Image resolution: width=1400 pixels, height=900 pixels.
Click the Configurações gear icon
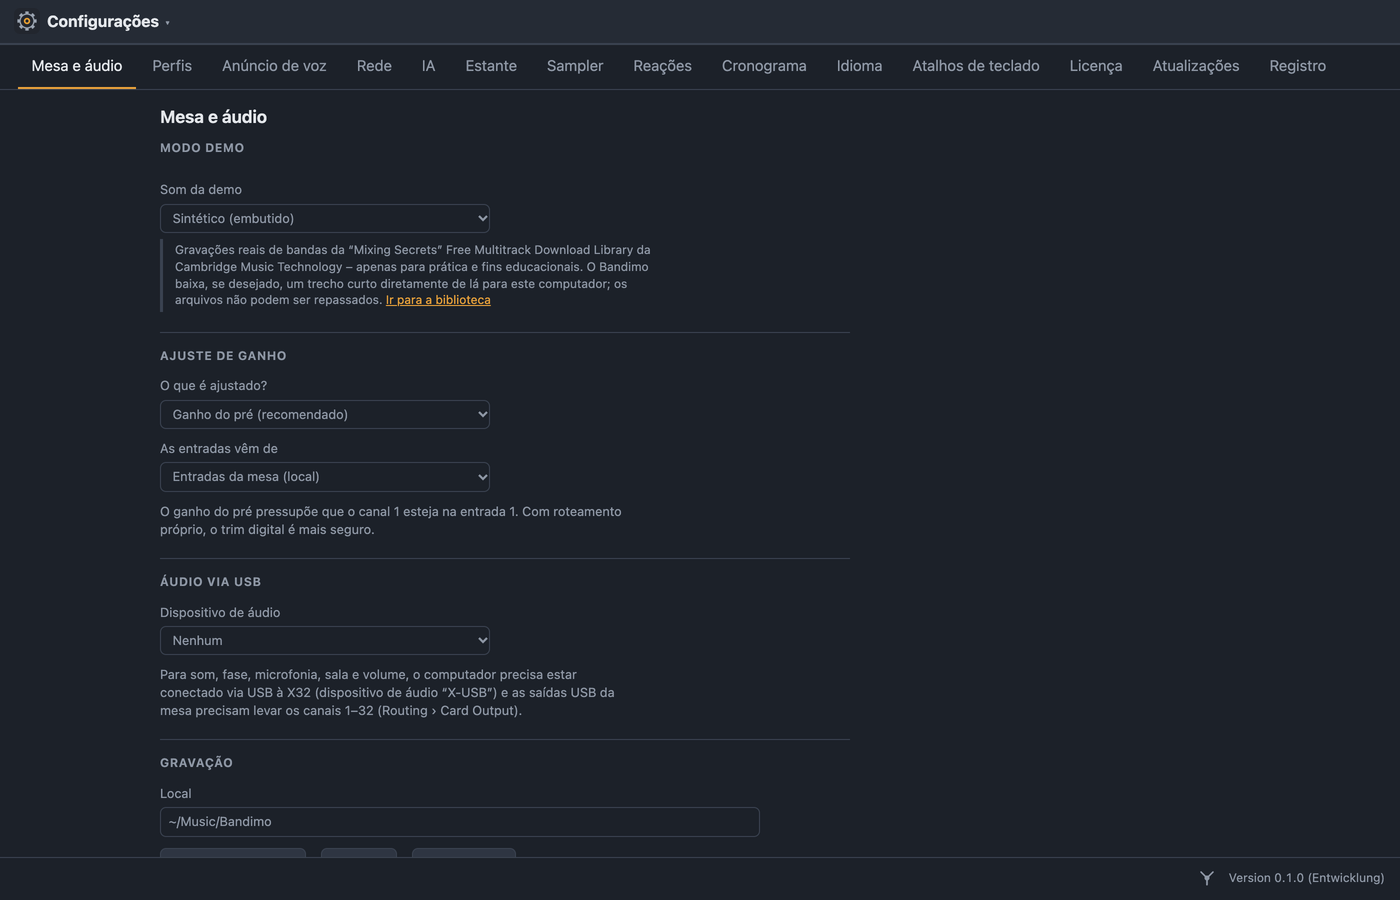point(27,21)
